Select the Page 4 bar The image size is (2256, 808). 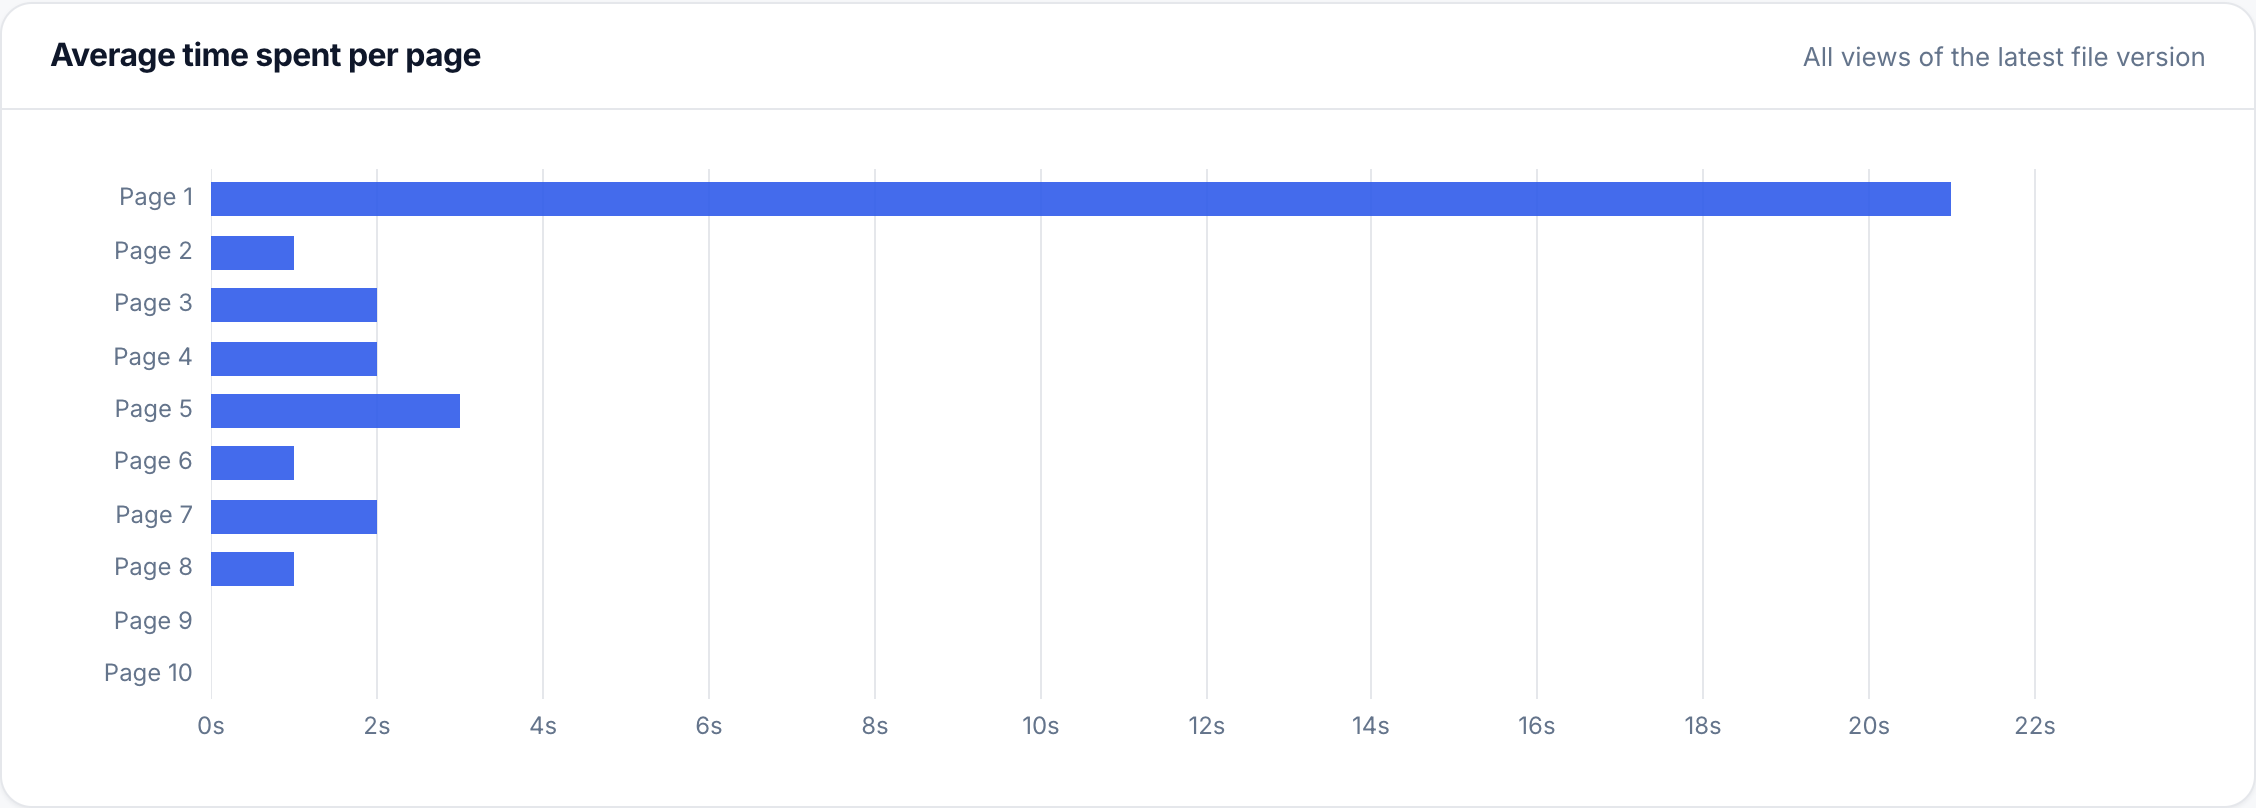coord(294,359)
